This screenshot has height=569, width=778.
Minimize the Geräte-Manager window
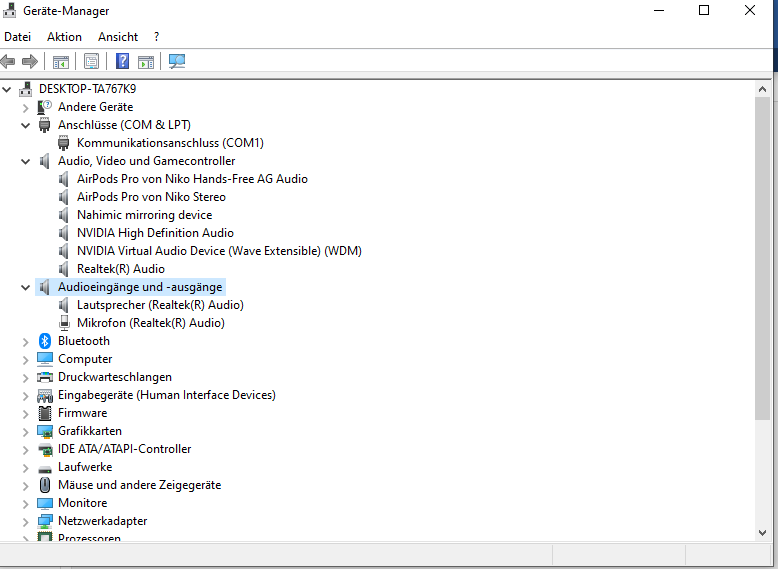coord(659,10)
